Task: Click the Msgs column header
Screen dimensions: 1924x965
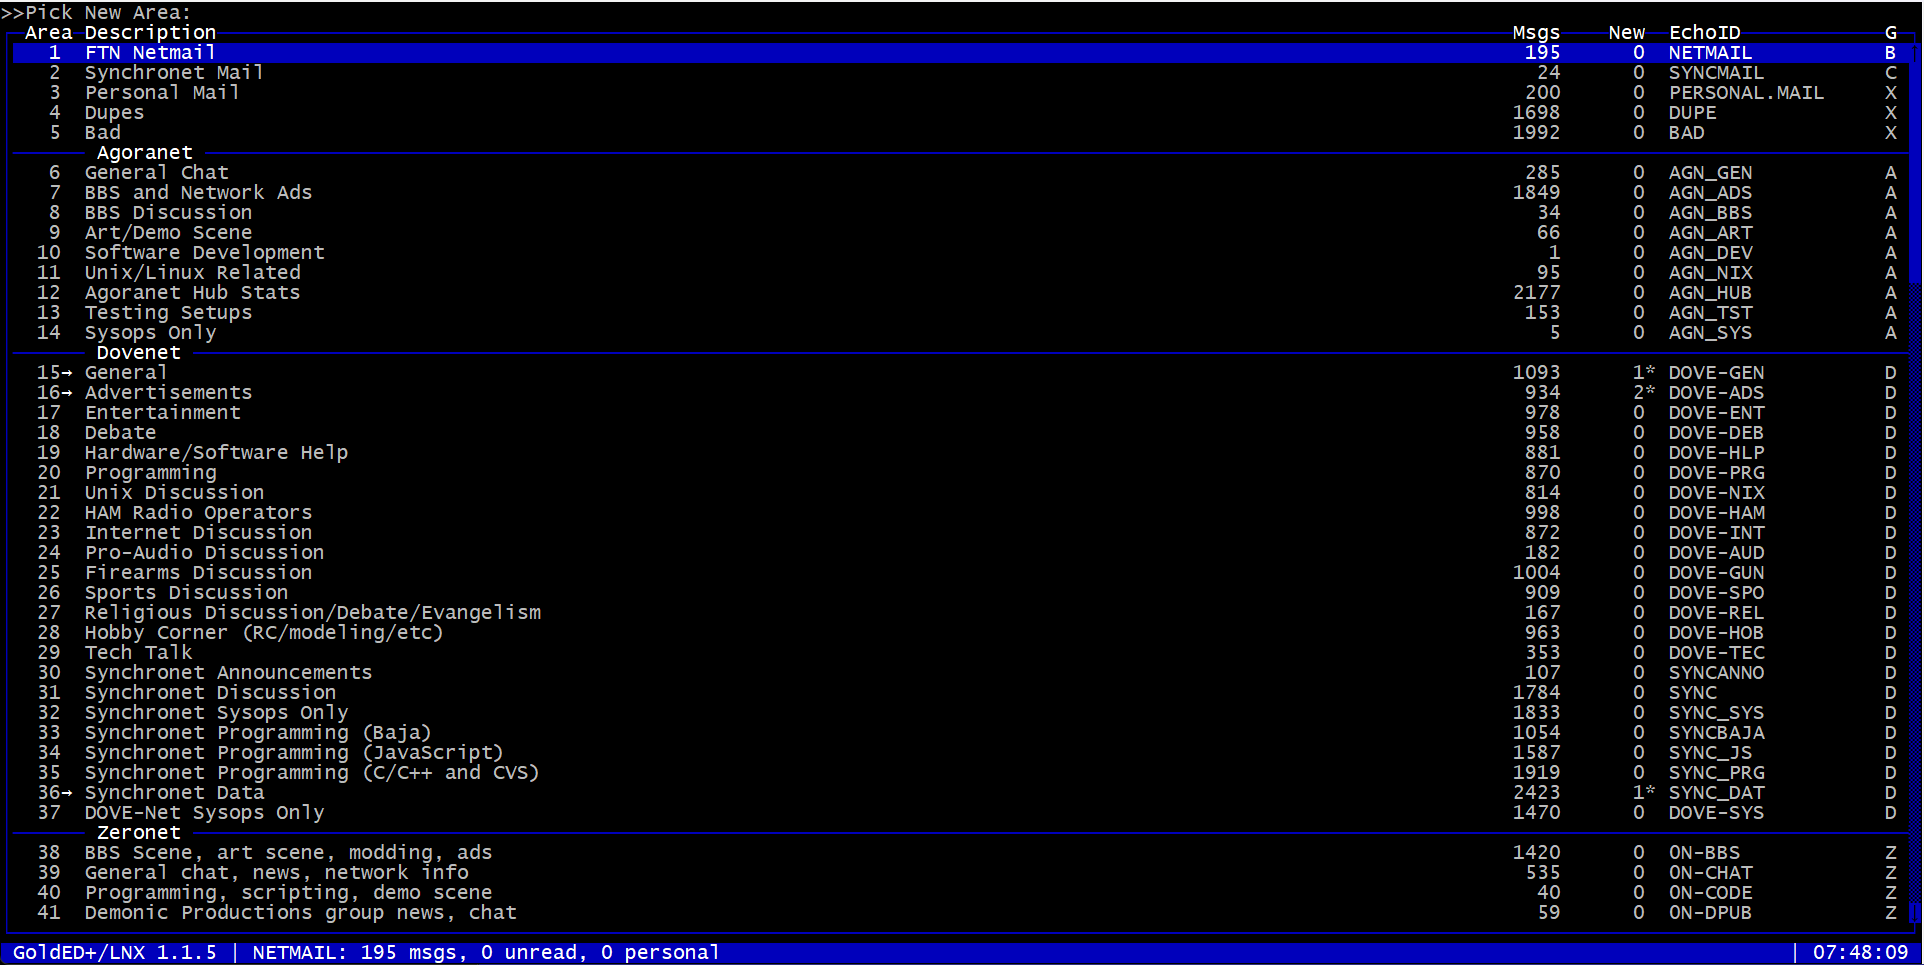Action: tap(1536, 33)
